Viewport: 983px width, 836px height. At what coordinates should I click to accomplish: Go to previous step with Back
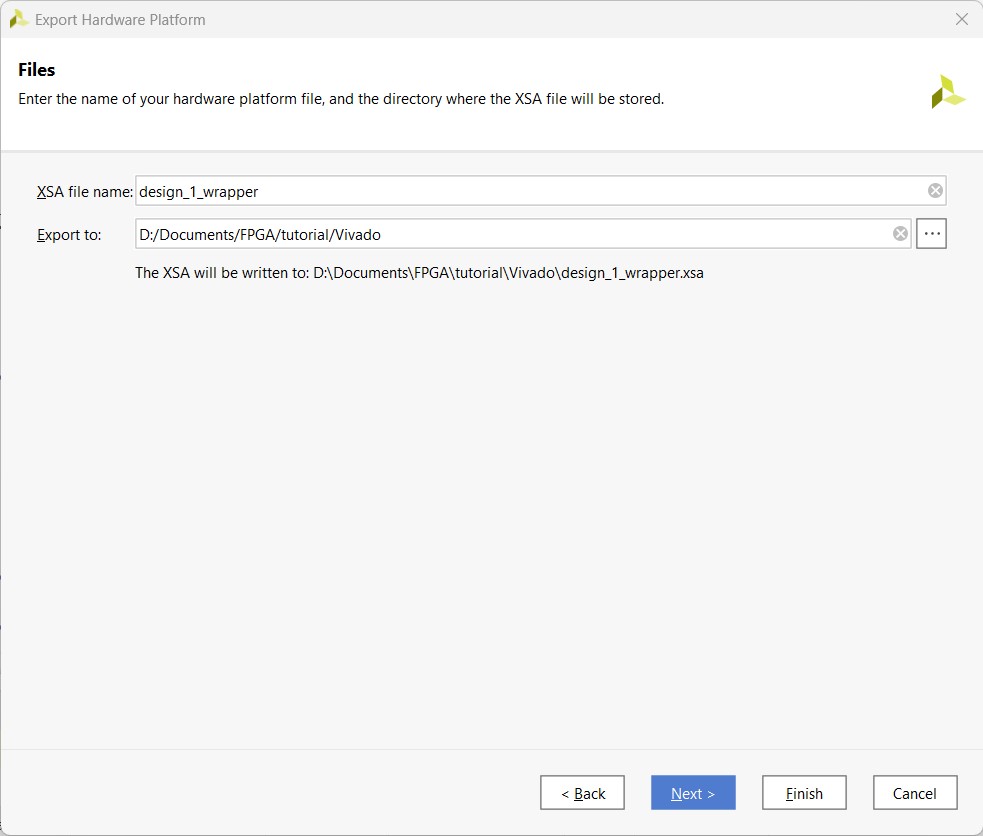[582, 793]
